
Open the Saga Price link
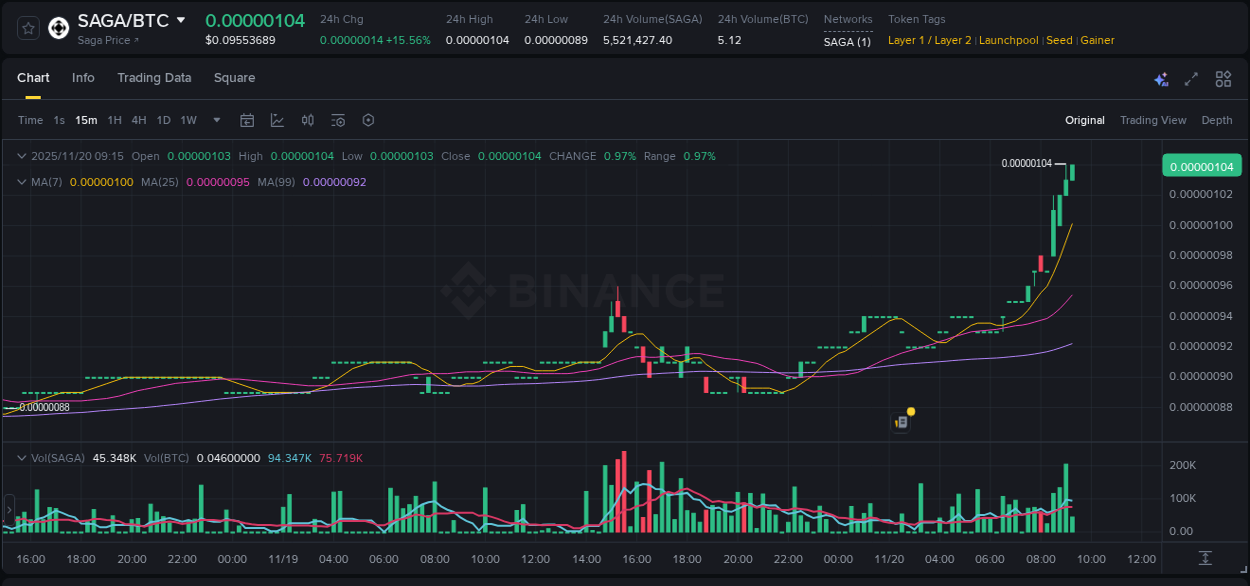pos(103,40)
